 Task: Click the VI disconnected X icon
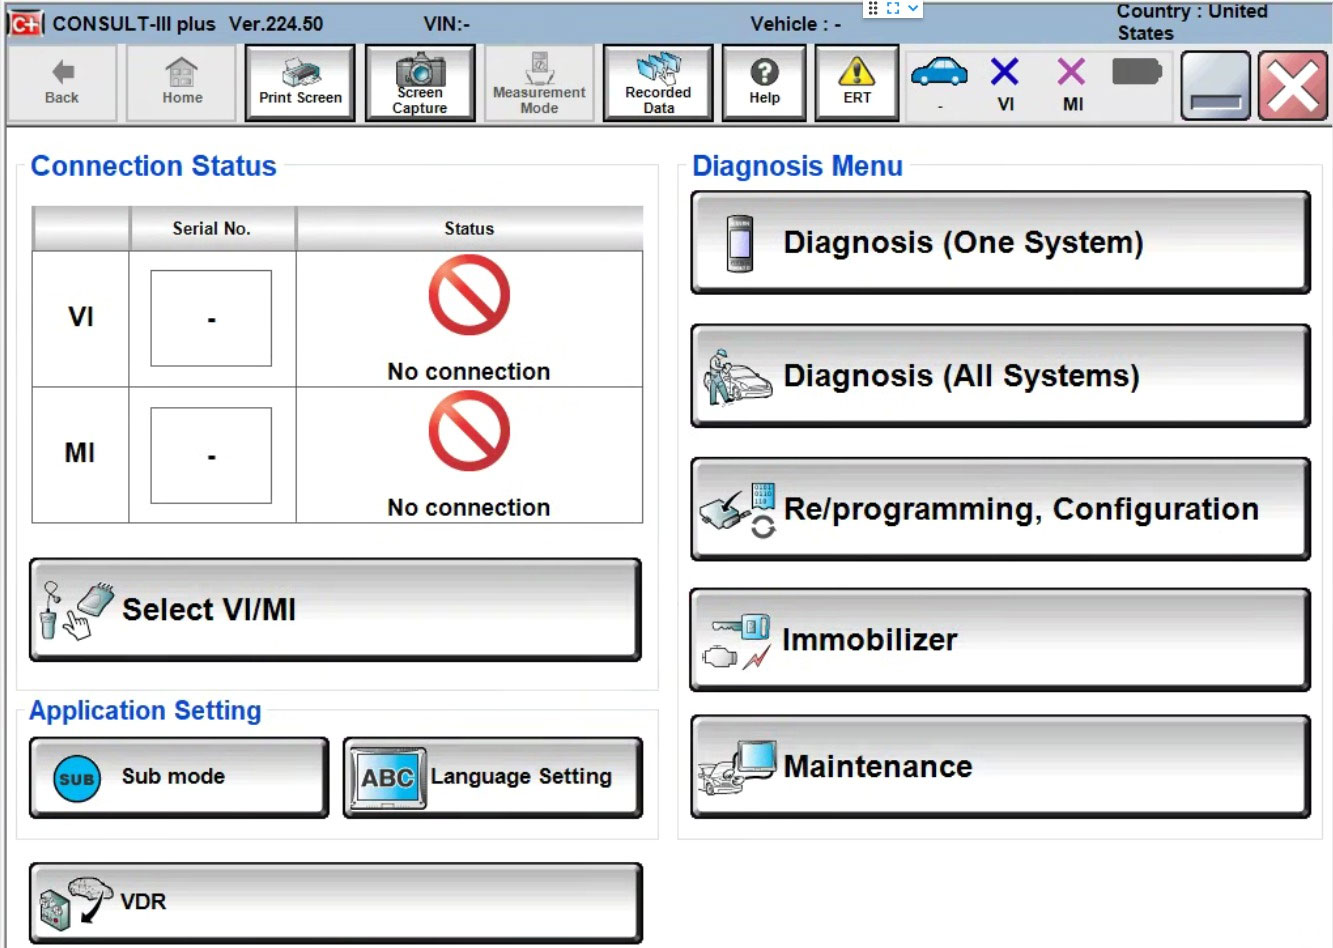[x=1004, y=72]
